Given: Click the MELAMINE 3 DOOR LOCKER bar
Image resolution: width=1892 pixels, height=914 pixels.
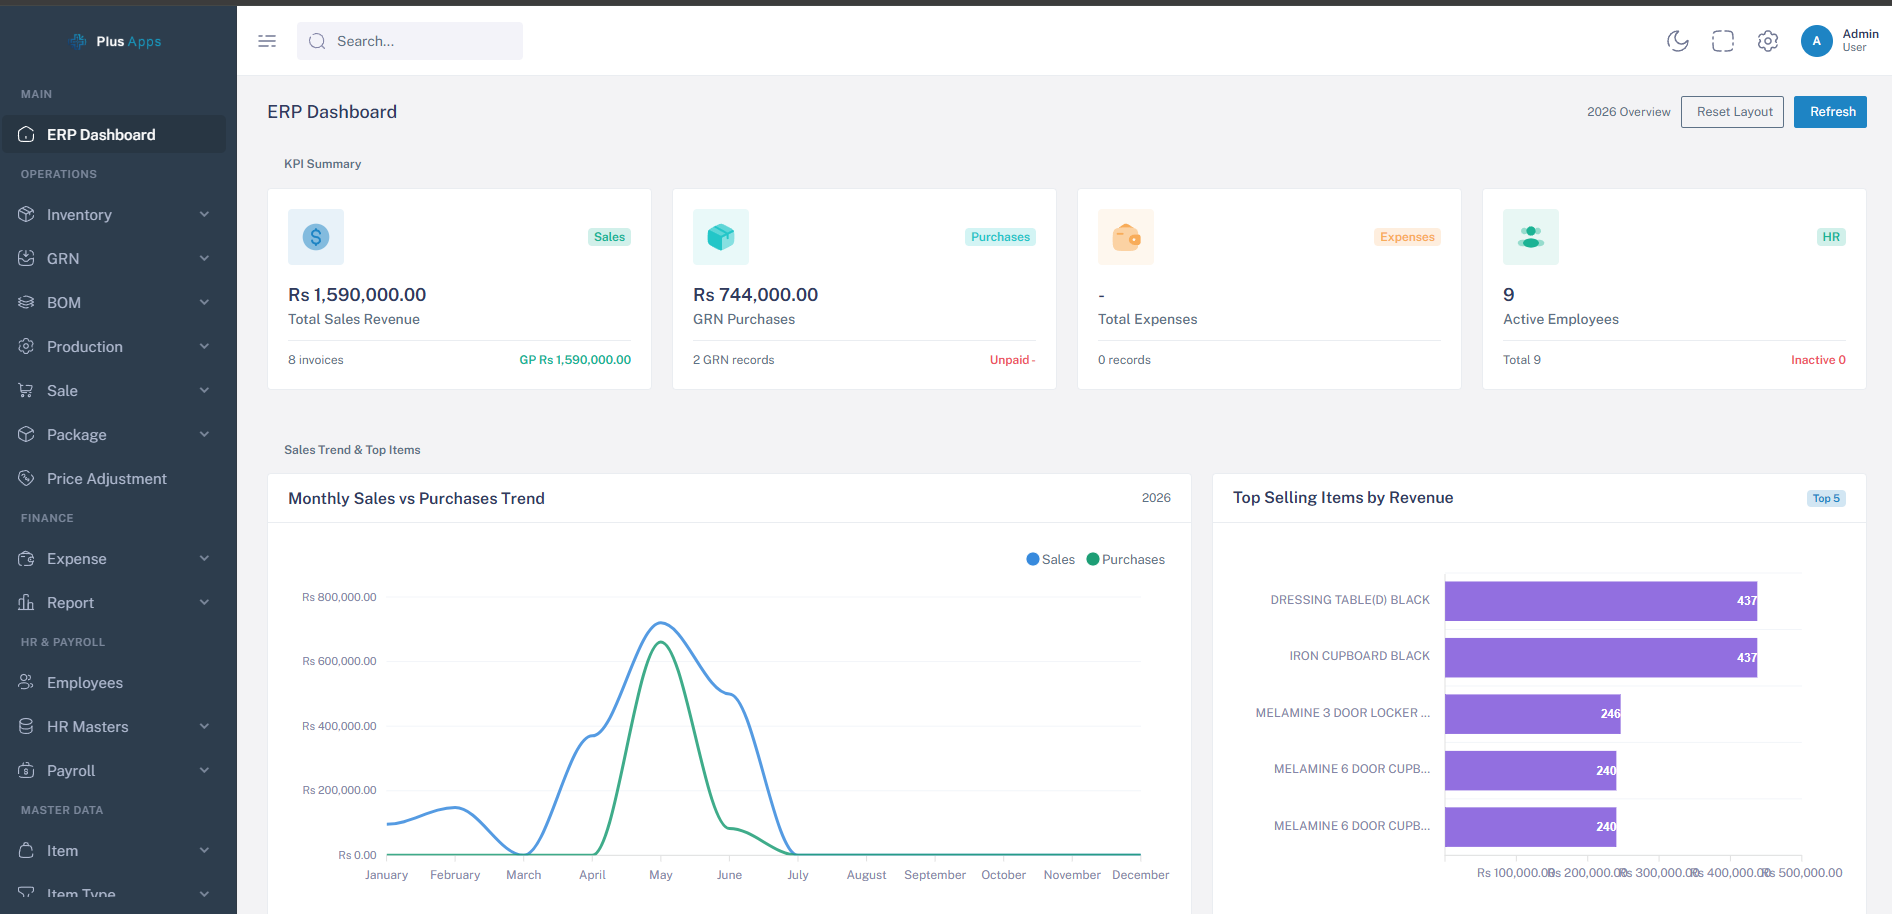Looking at the screenshot, I should [x=1533, y=714].
